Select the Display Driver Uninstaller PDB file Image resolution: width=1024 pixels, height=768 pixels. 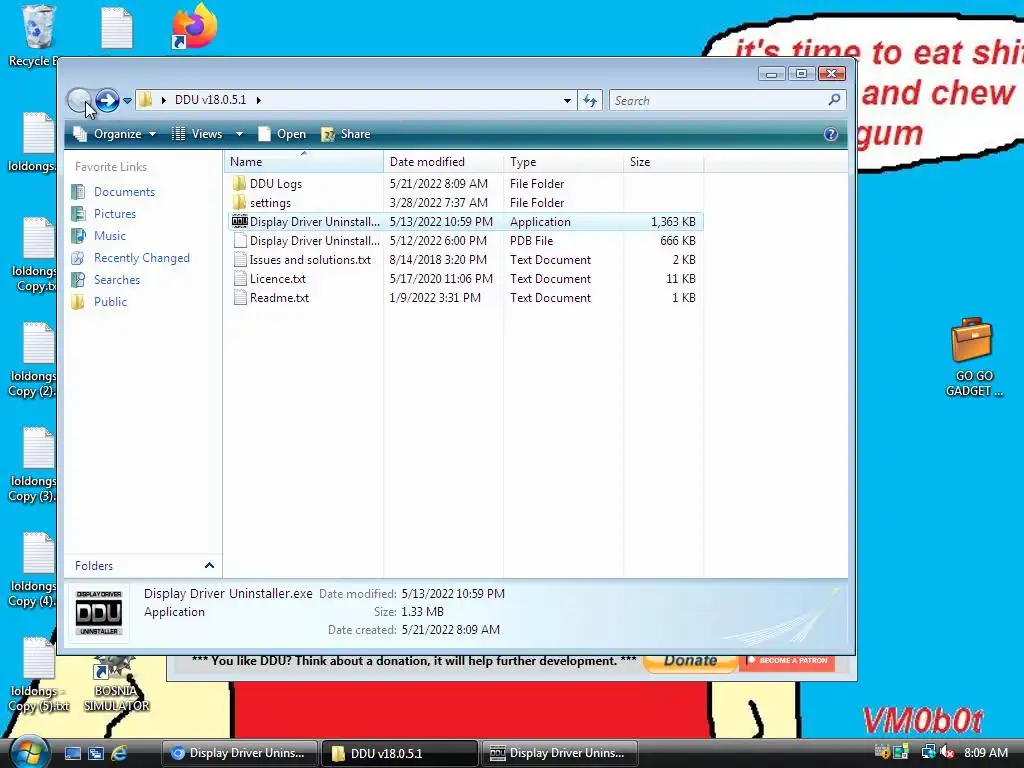click(x=466, y=241)
